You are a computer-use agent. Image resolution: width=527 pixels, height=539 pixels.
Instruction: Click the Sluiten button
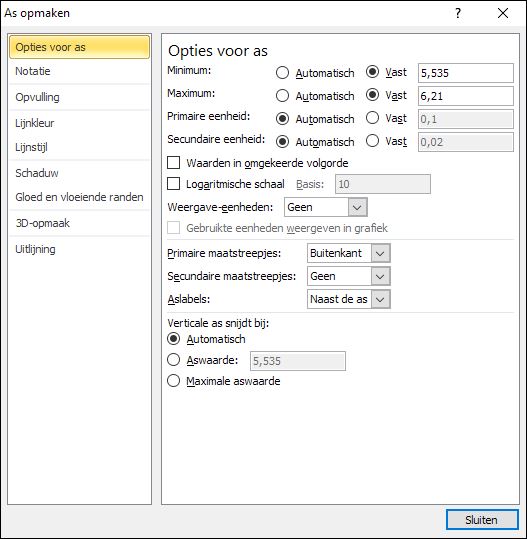click(x=482, y=520)
